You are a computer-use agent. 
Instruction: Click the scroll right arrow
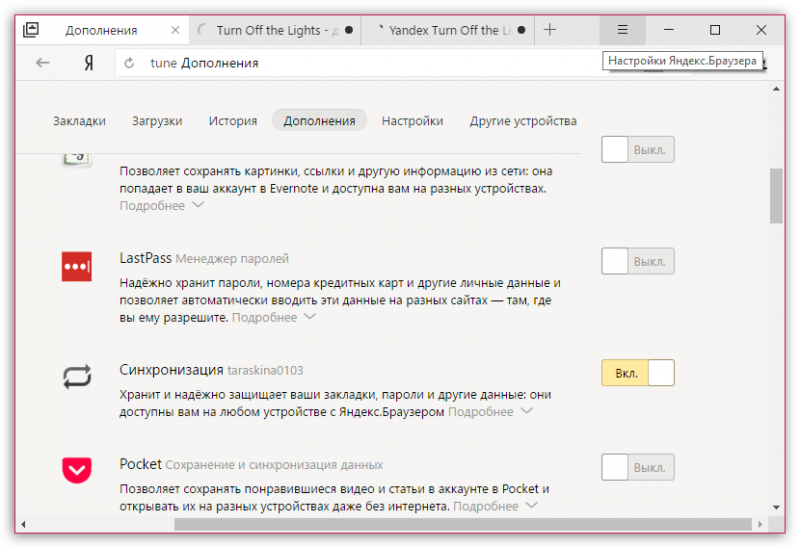click(760, 524)
